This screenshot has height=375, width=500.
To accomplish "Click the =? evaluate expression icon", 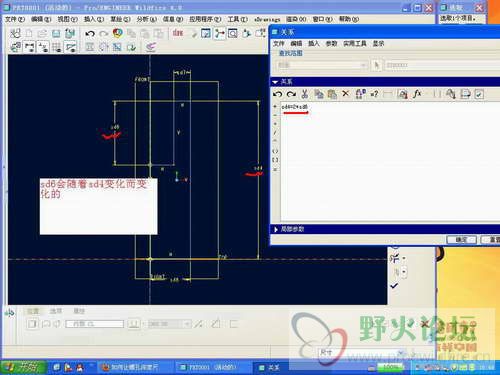I will click(x=374, y=94).
